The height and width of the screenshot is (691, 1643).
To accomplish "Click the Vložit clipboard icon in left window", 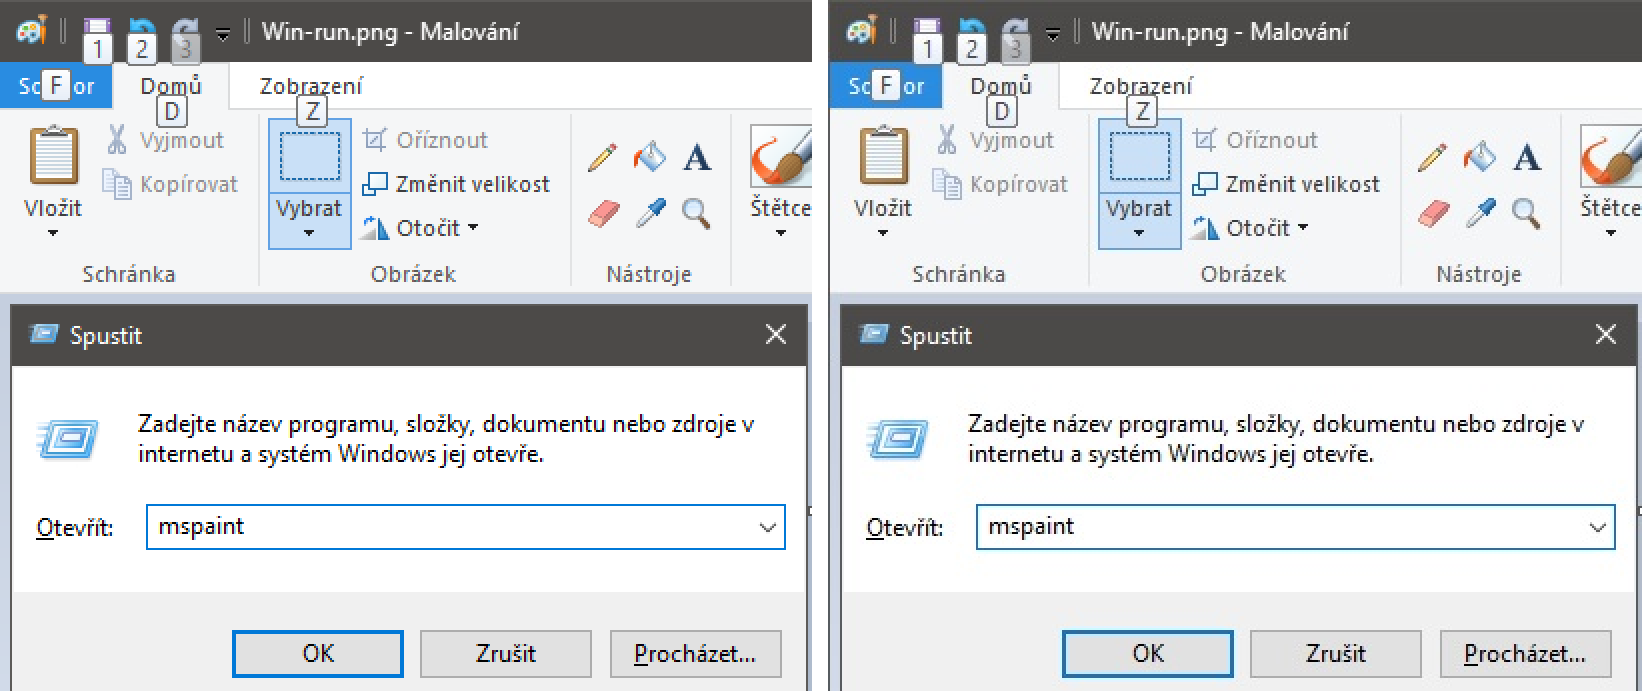I will point(53,158).
